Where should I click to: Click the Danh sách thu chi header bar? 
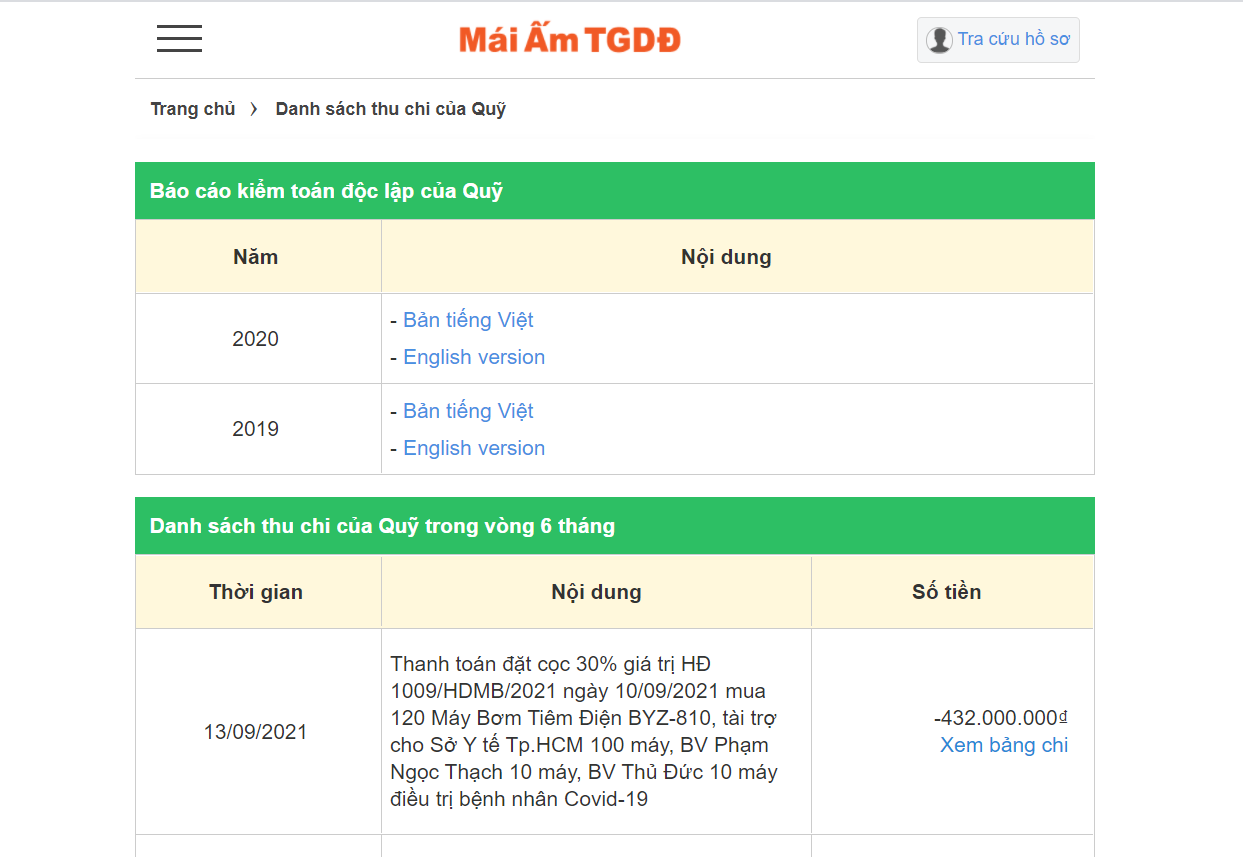[381, 524]
